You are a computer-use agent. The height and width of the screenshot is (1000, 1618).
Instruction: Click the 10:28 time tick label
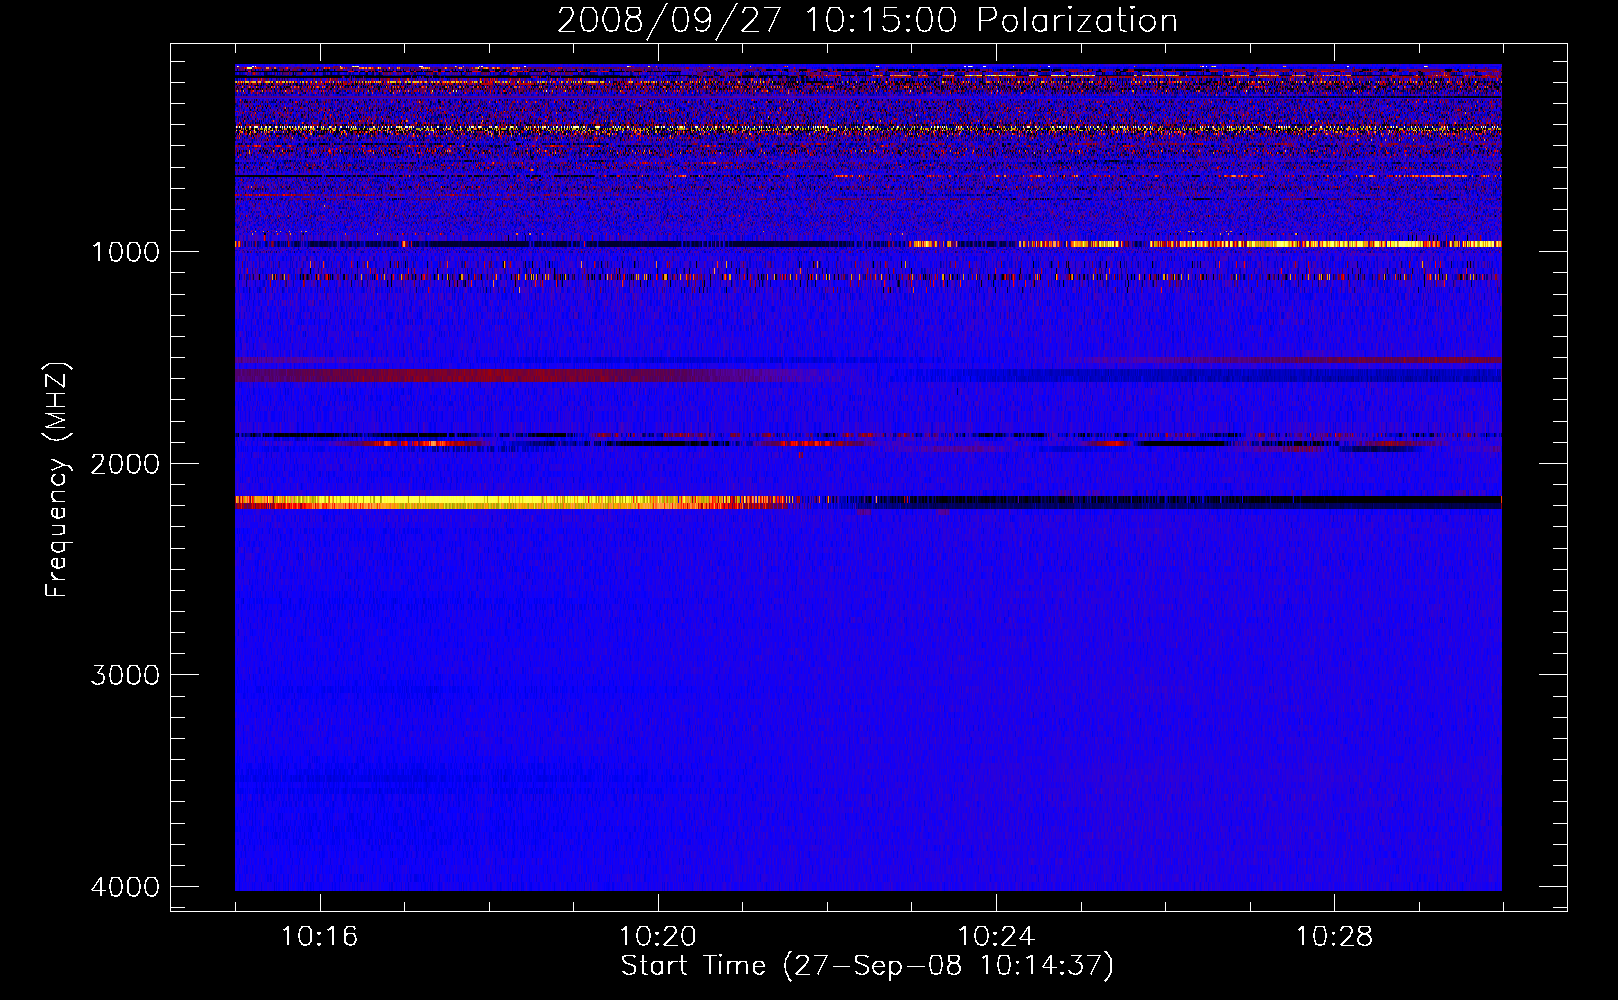1335,937
